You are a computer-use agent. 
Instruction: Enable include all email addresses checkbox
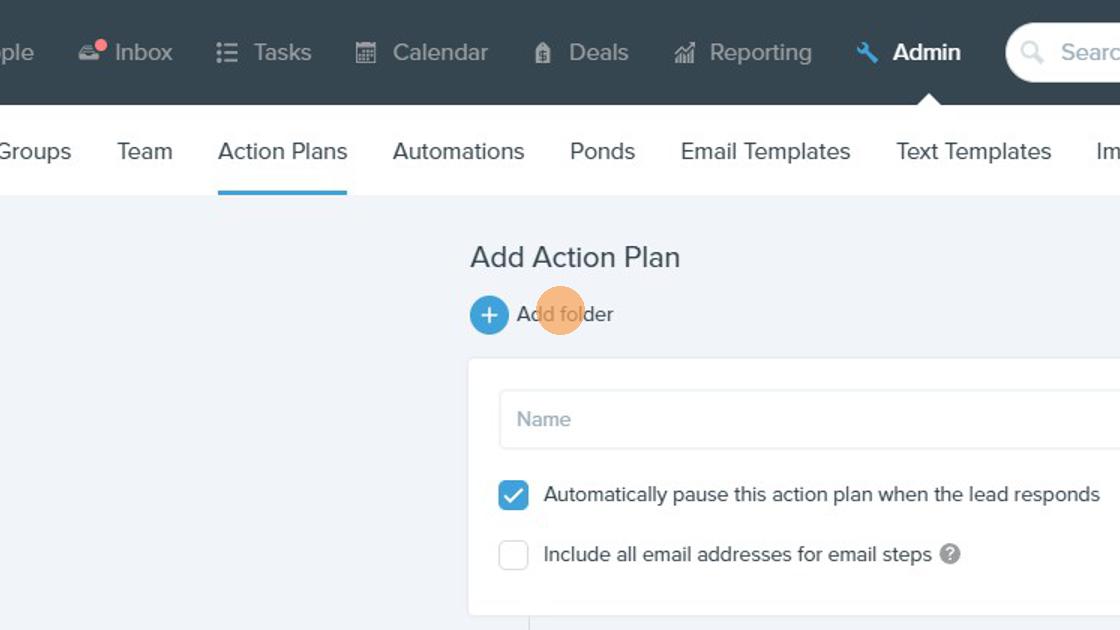pyautogui.click(x=514, y=555)
